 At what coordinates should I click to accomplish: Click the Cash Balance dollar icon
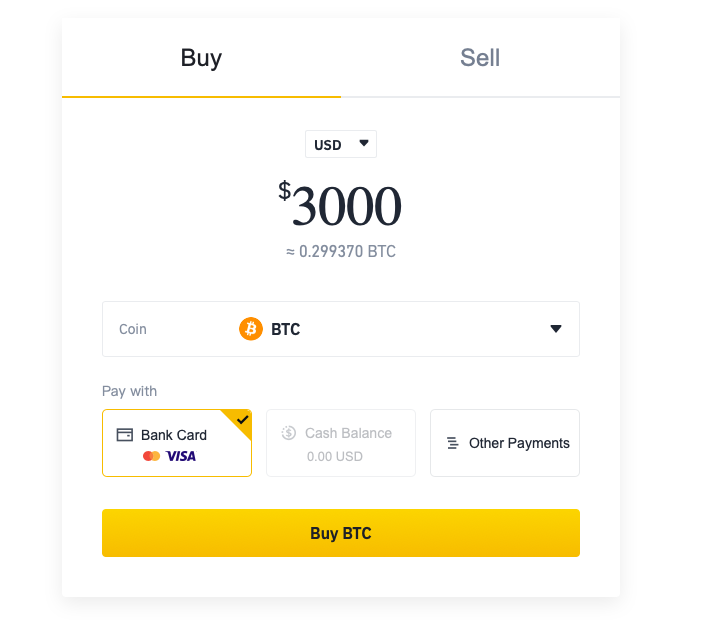click(x=289, y=433)
